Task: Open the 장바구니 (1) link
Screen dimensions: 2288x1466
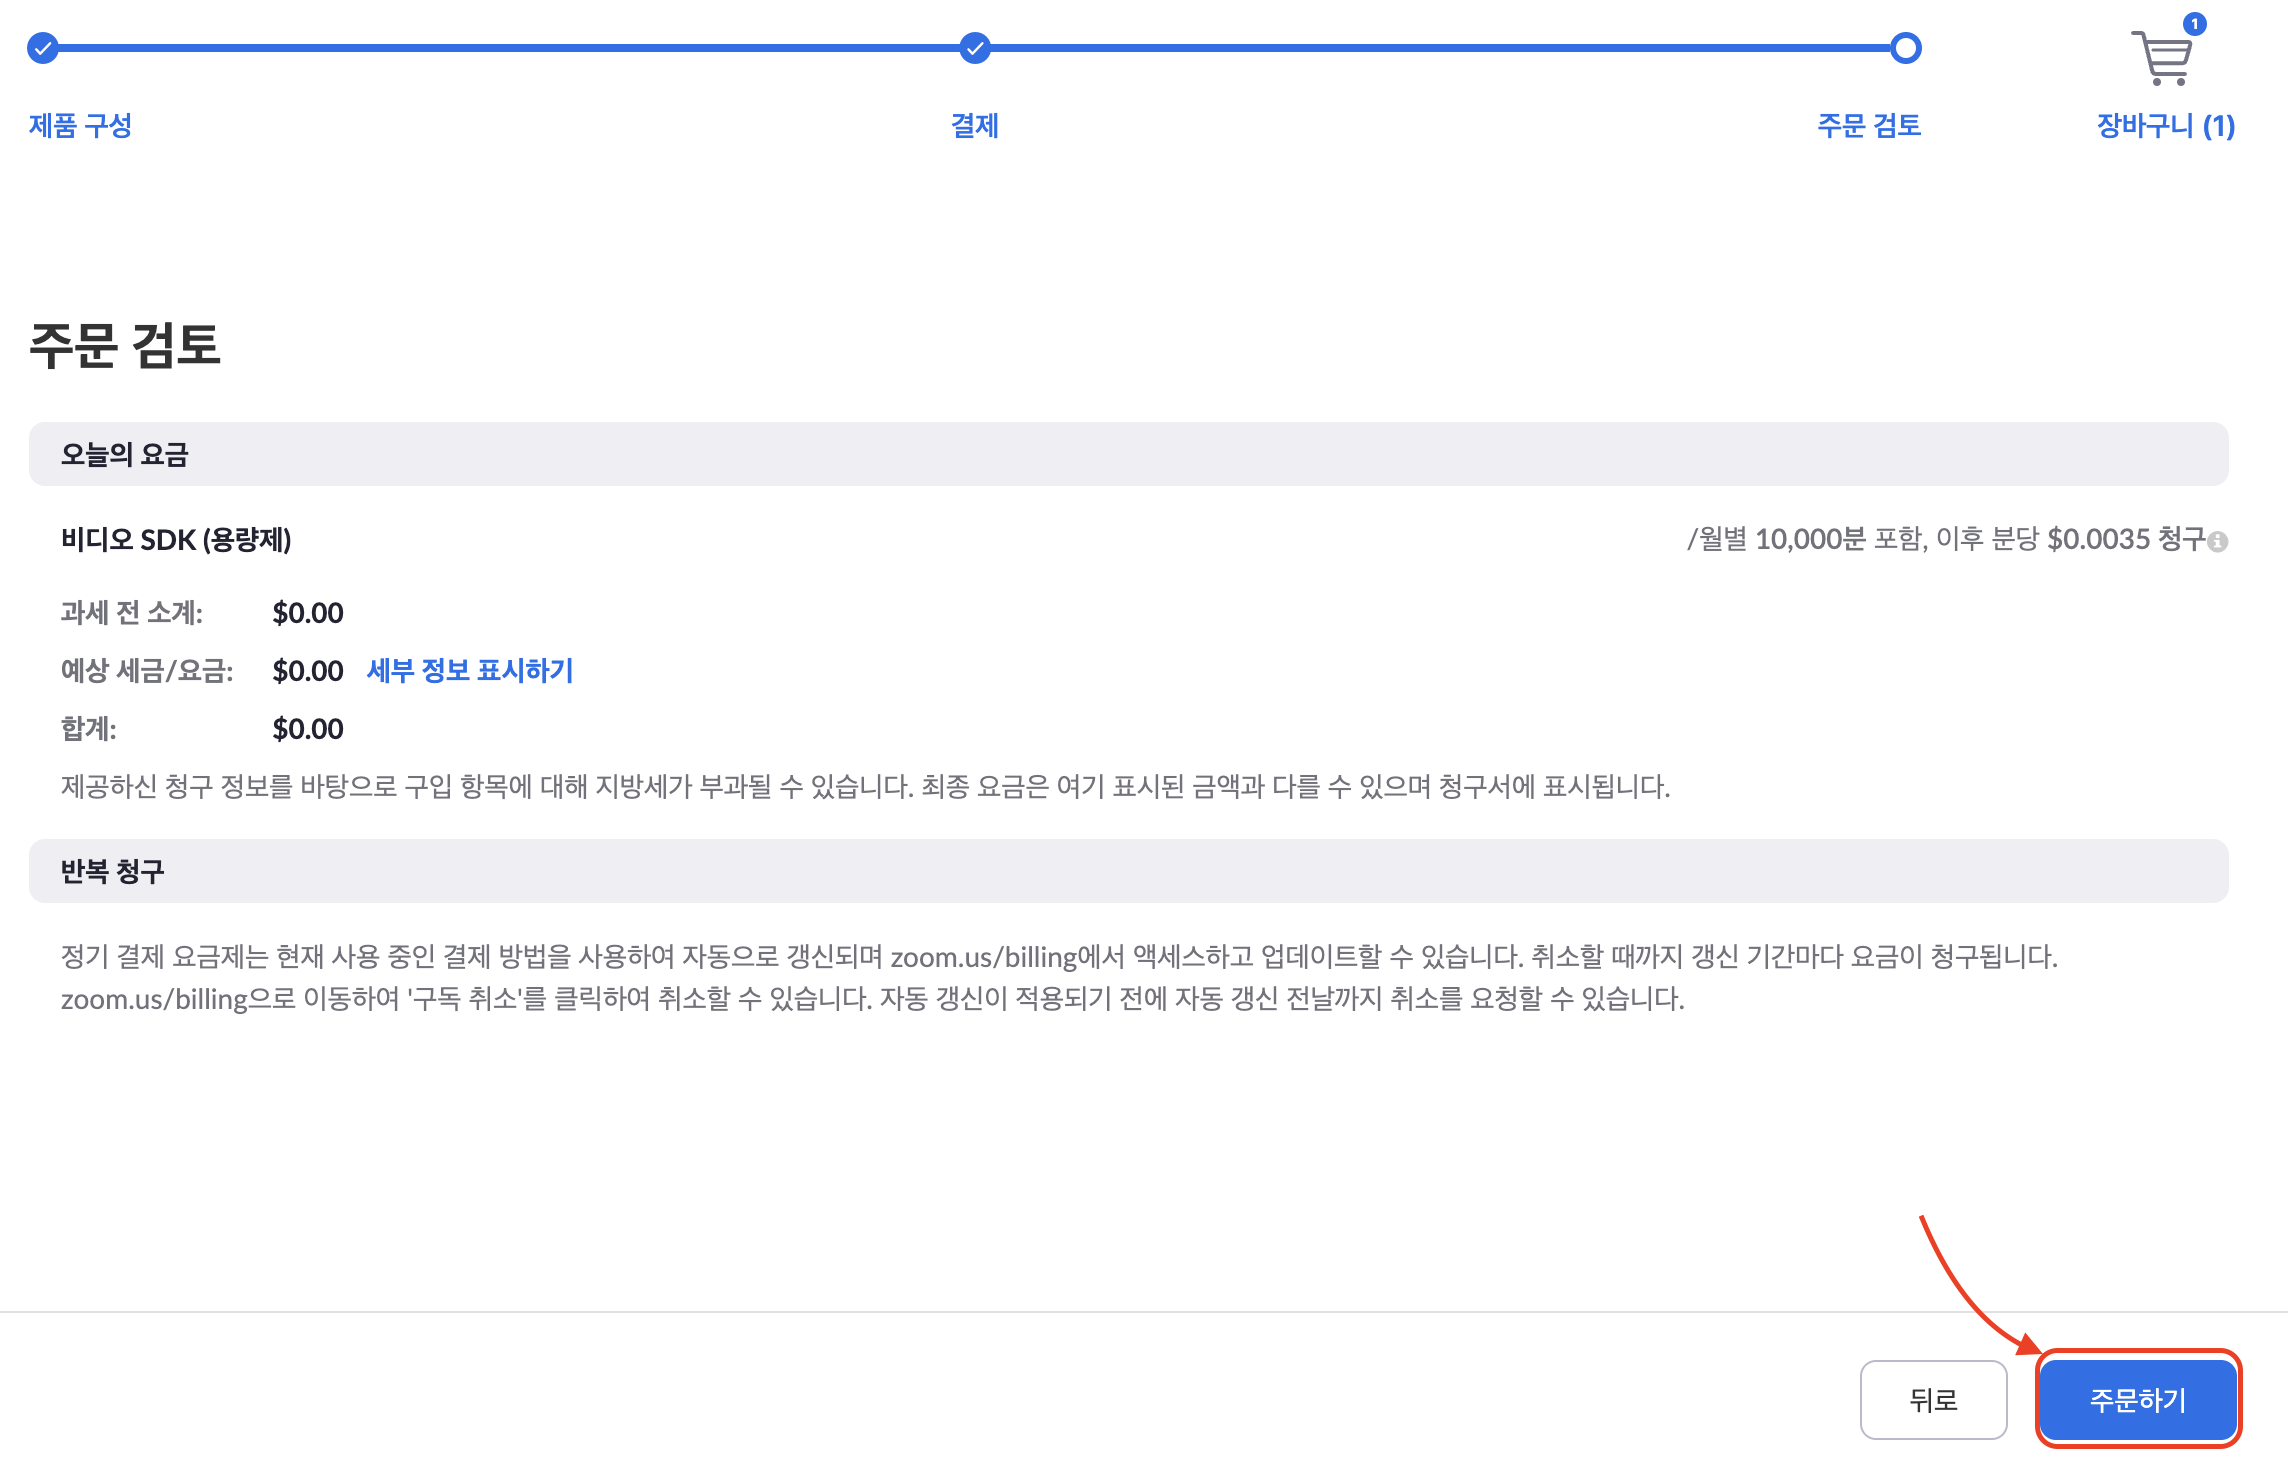Action: tap(2165, 125)
